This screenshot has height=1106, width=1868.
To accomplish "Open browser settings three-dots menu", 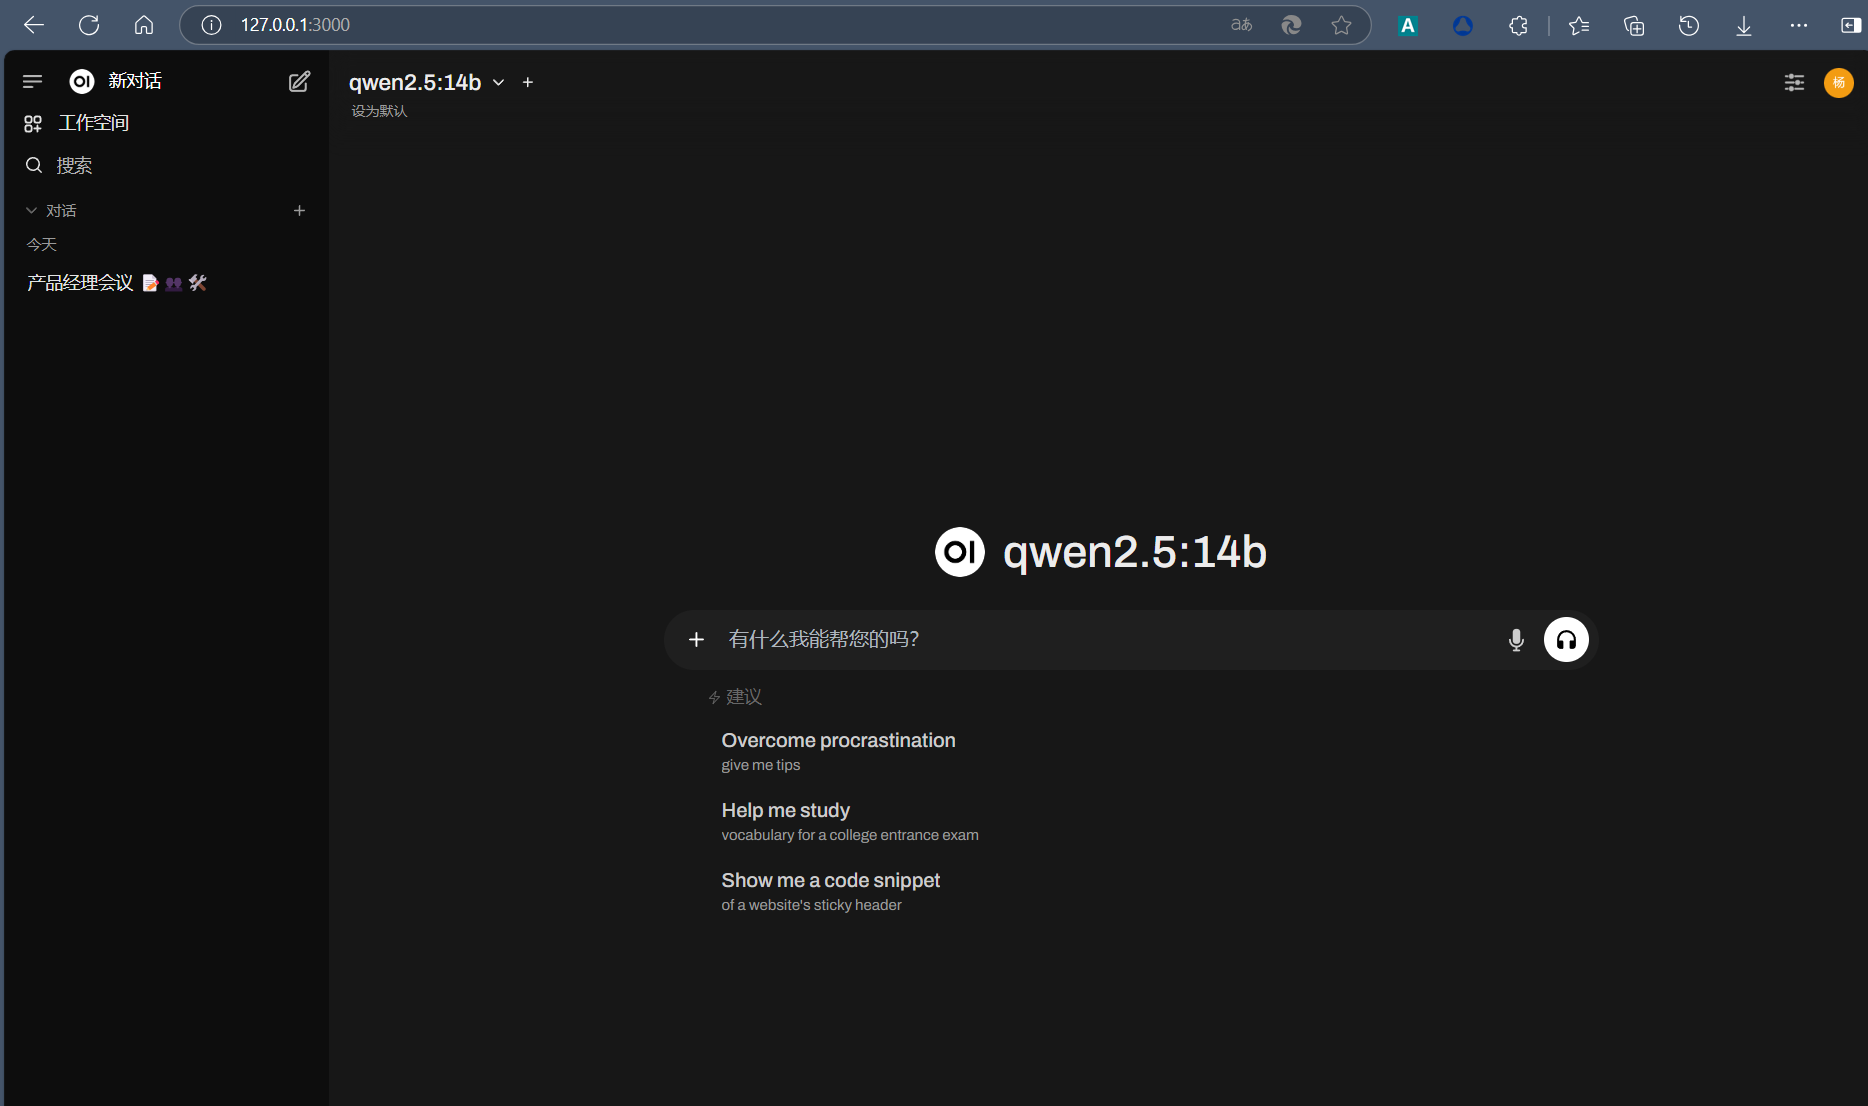I will [x=1799, y=25].
